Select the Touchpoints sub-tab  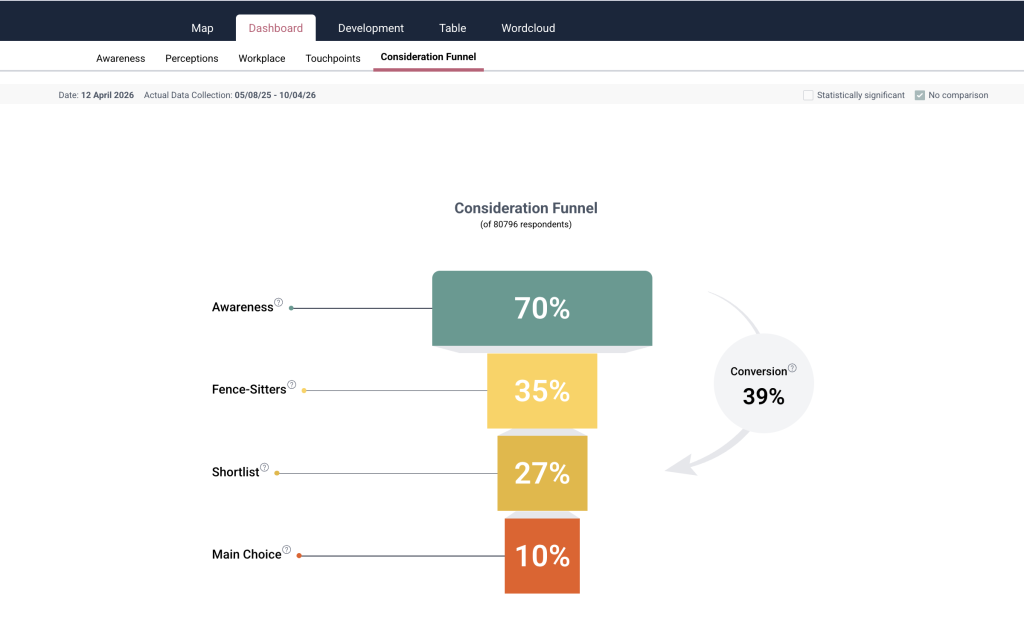pyautogui.click(x=333, y=58)
